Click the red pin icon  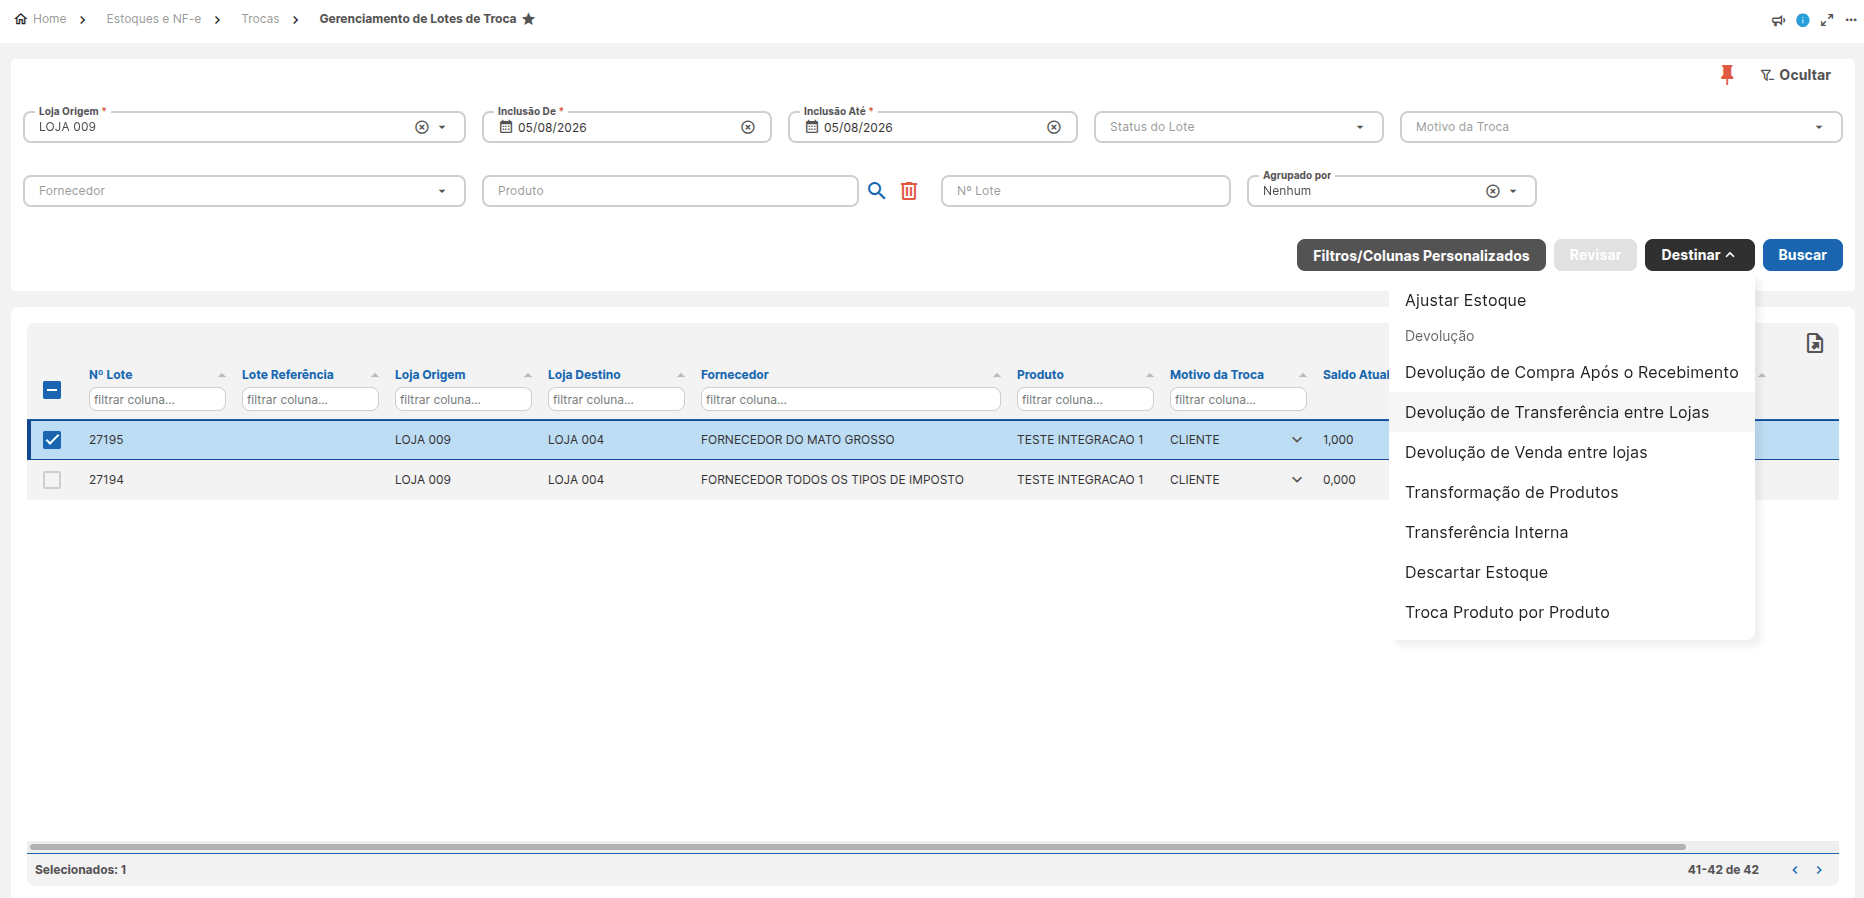[1727, 75]
